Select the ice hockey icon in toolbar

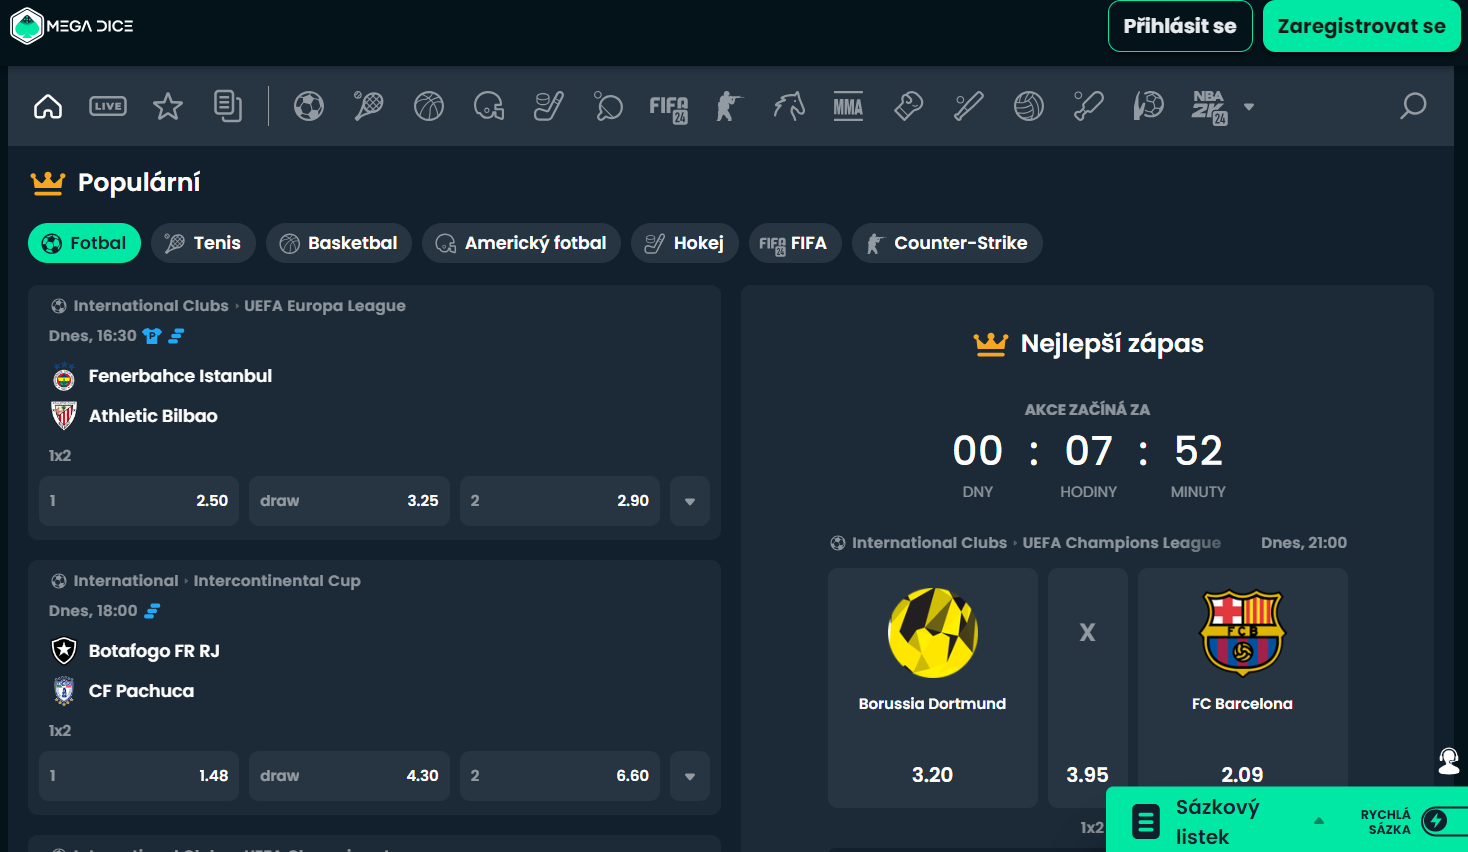tap(549, 106)
